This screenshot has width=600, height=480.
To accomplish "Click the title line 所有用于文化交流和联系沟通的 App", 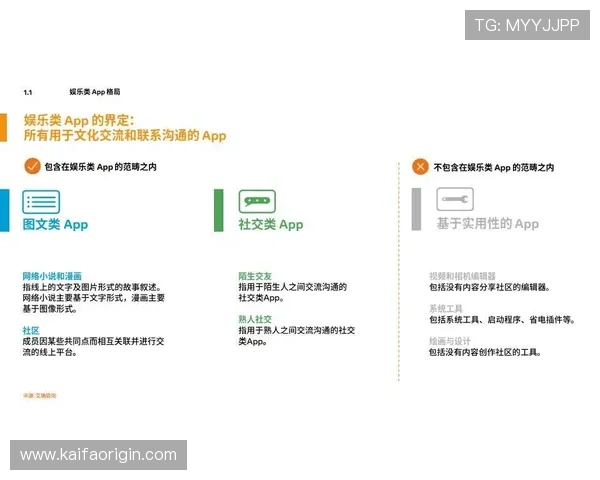I will pyautogui.click(x=125, y=136).
